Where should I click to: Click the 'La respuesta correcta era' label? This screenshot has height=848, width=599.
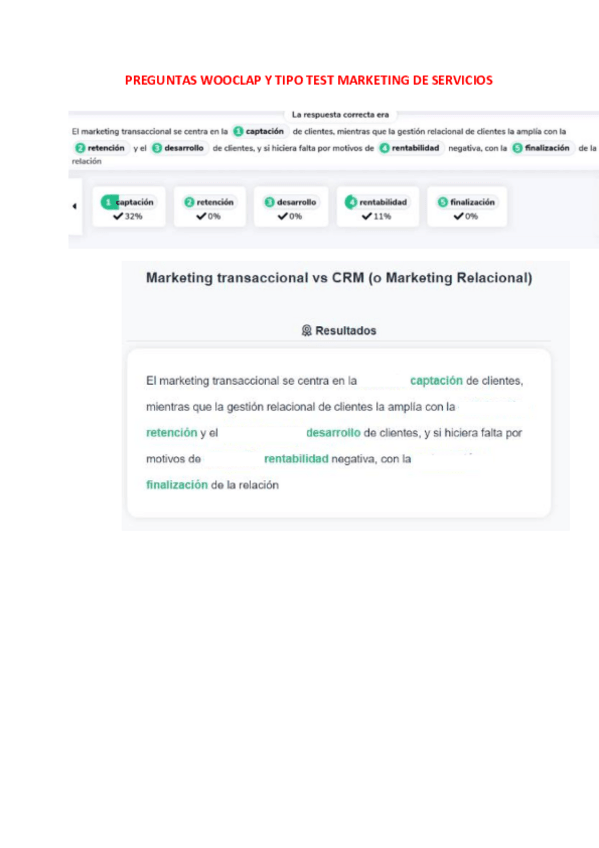click(340, 115)
